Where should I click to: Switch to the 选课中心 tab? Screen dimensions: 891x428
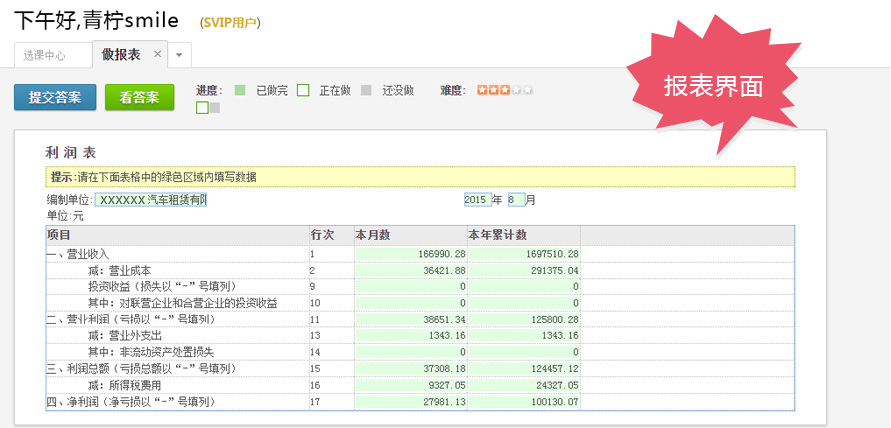pyautogui.click(x=53, y=55)
